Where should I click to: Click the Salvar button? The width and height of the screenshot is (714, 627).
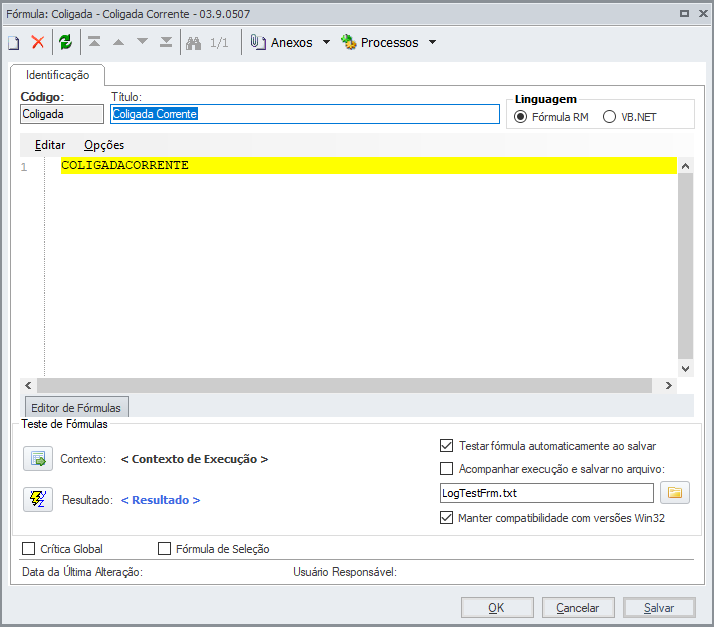coord(659,607)
